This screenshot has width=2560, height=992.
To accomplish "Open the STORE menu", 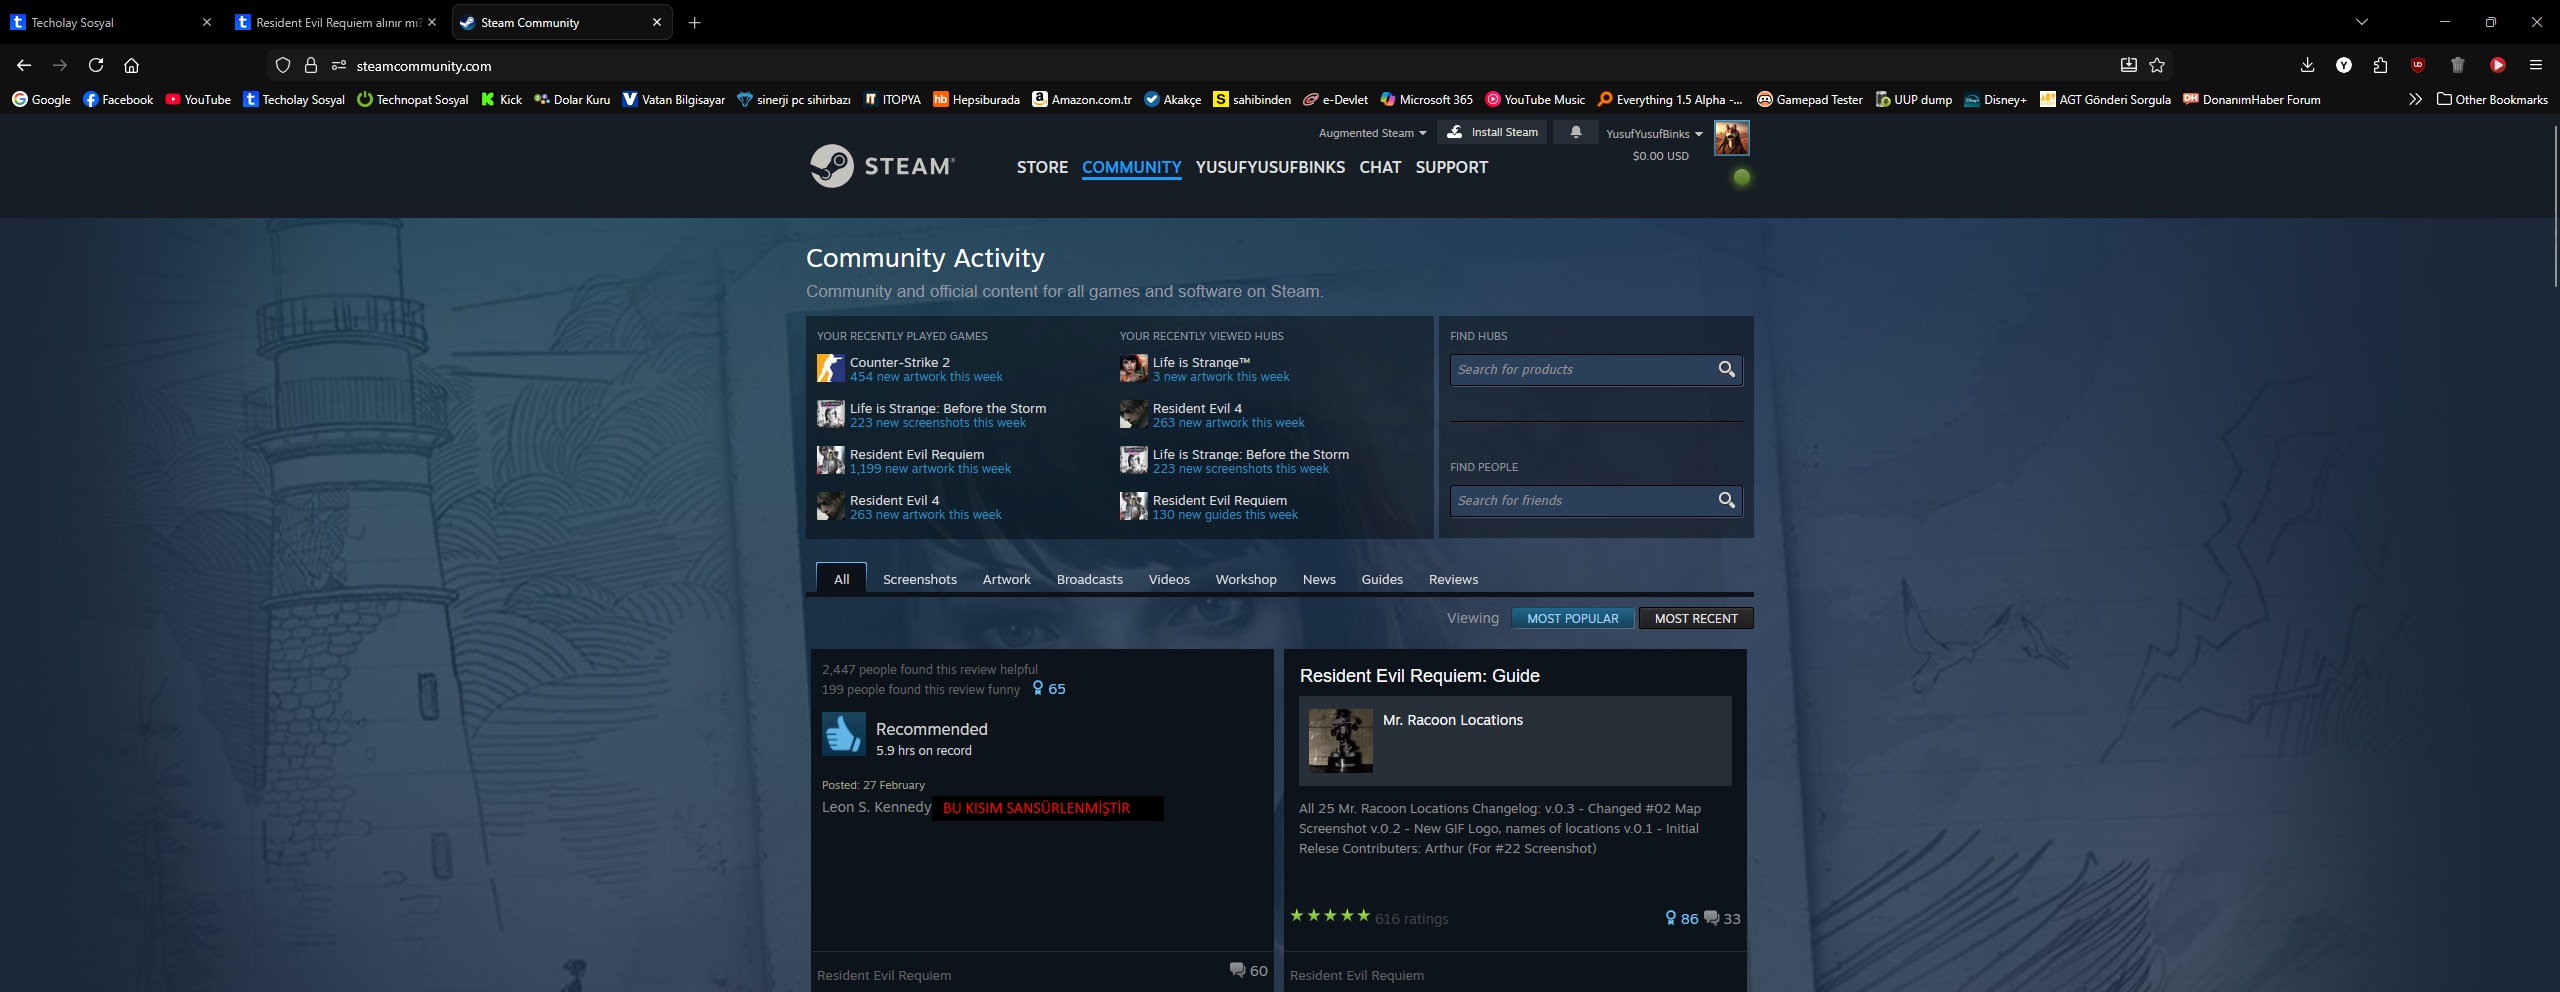I will point(1042,167).
